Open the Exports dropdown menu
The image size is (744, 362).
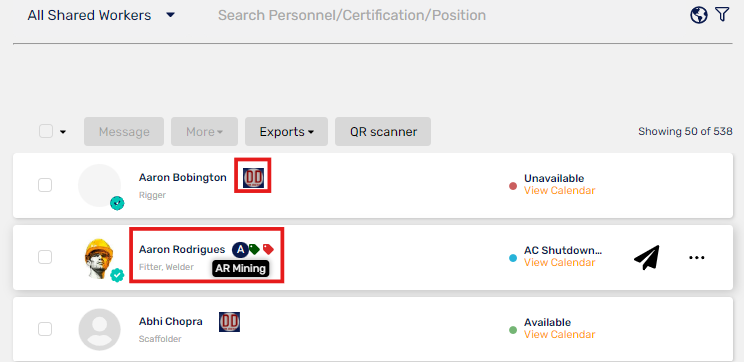287,131
